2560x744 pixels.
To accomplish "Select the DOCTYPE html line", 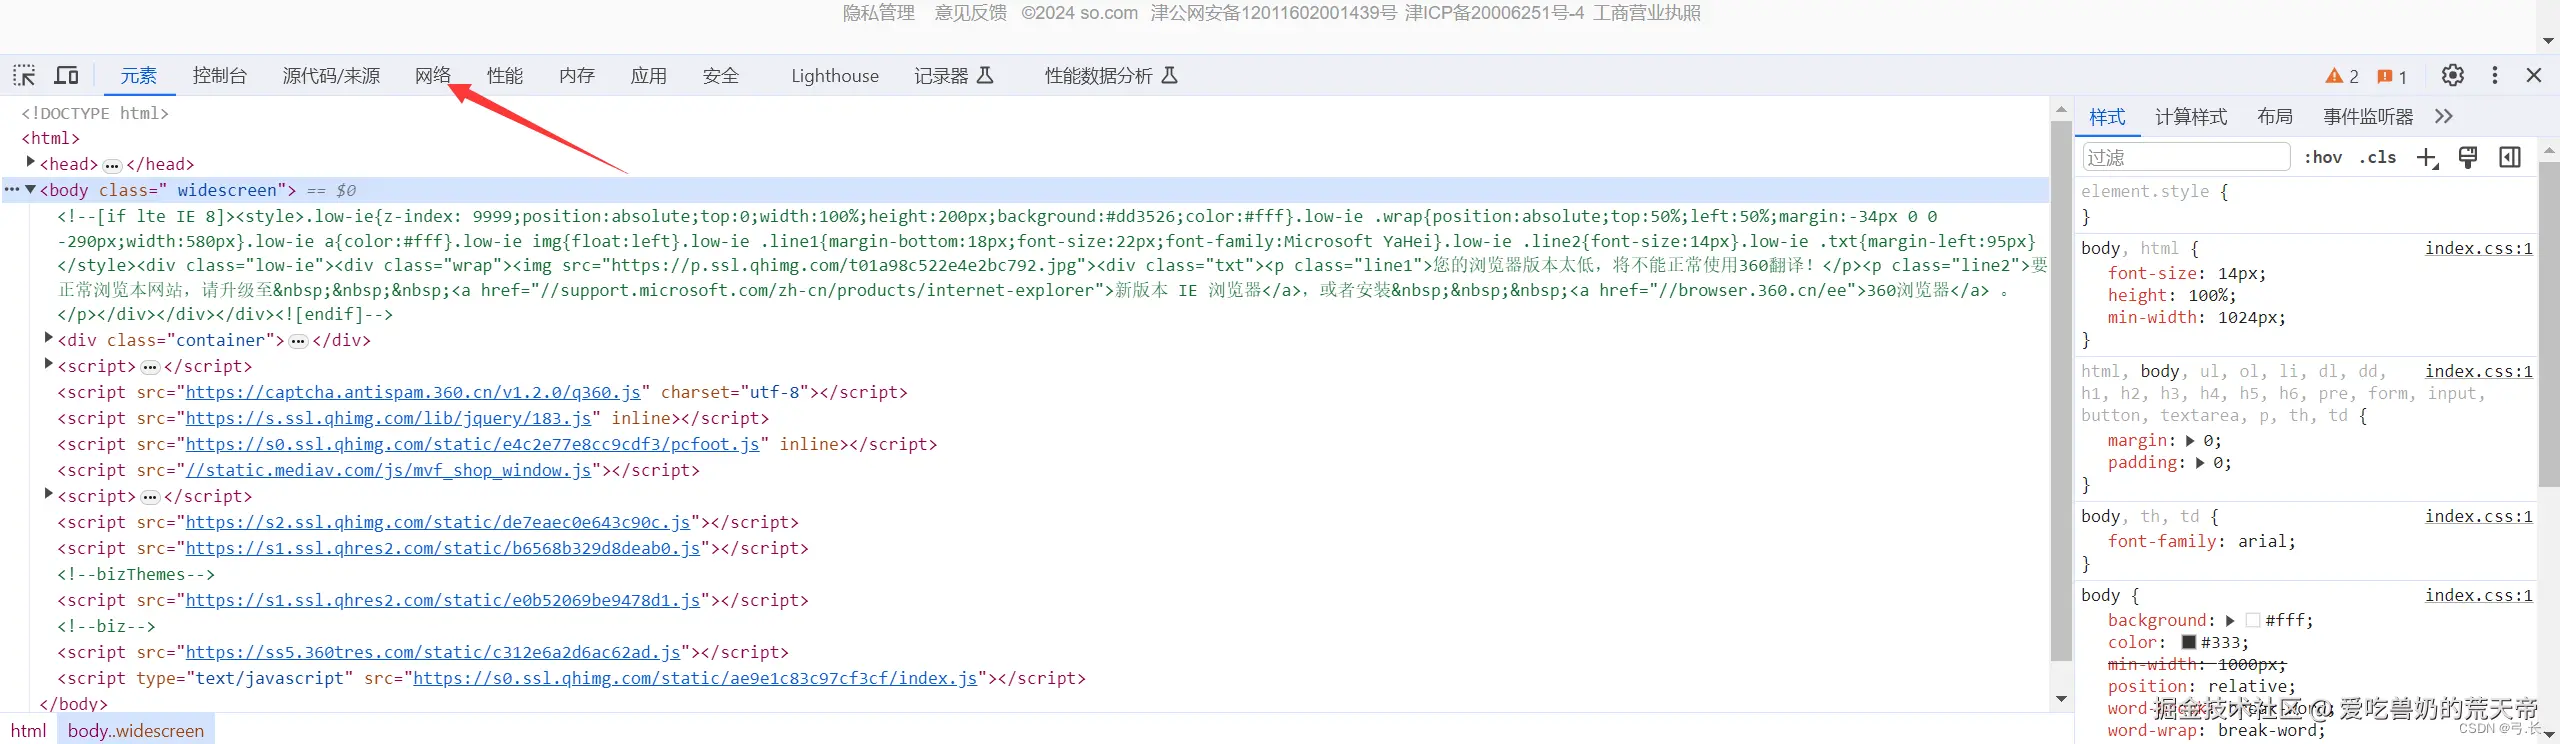I will (x=95, y=113).
